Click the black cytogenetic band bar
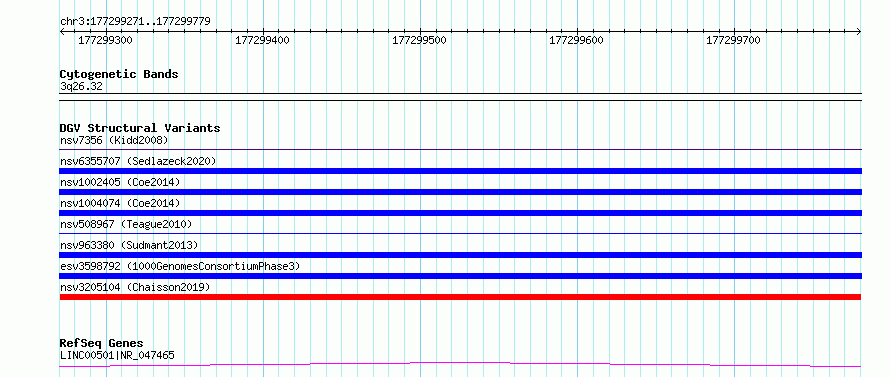 460,97
